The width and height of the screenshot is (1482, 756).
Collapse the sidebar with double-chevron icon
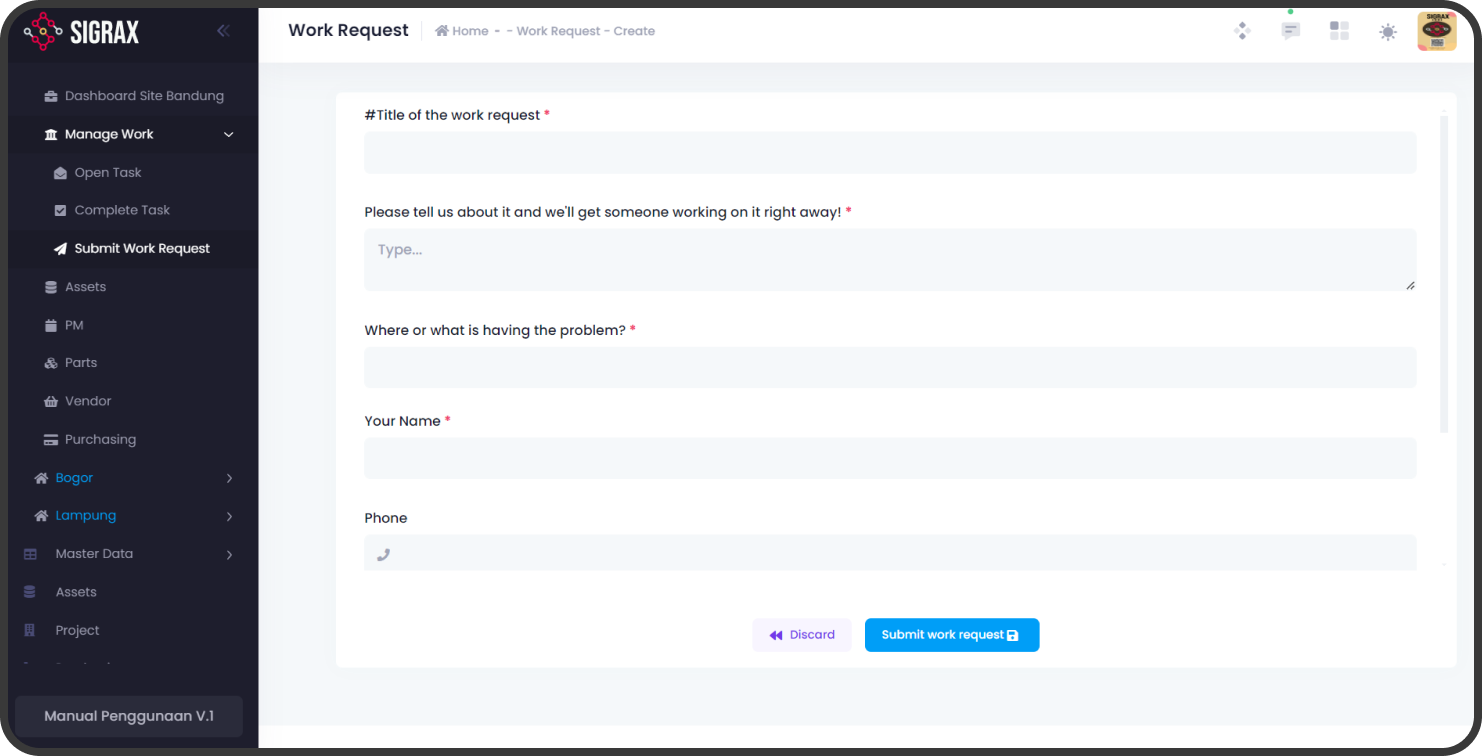[223, 31]
